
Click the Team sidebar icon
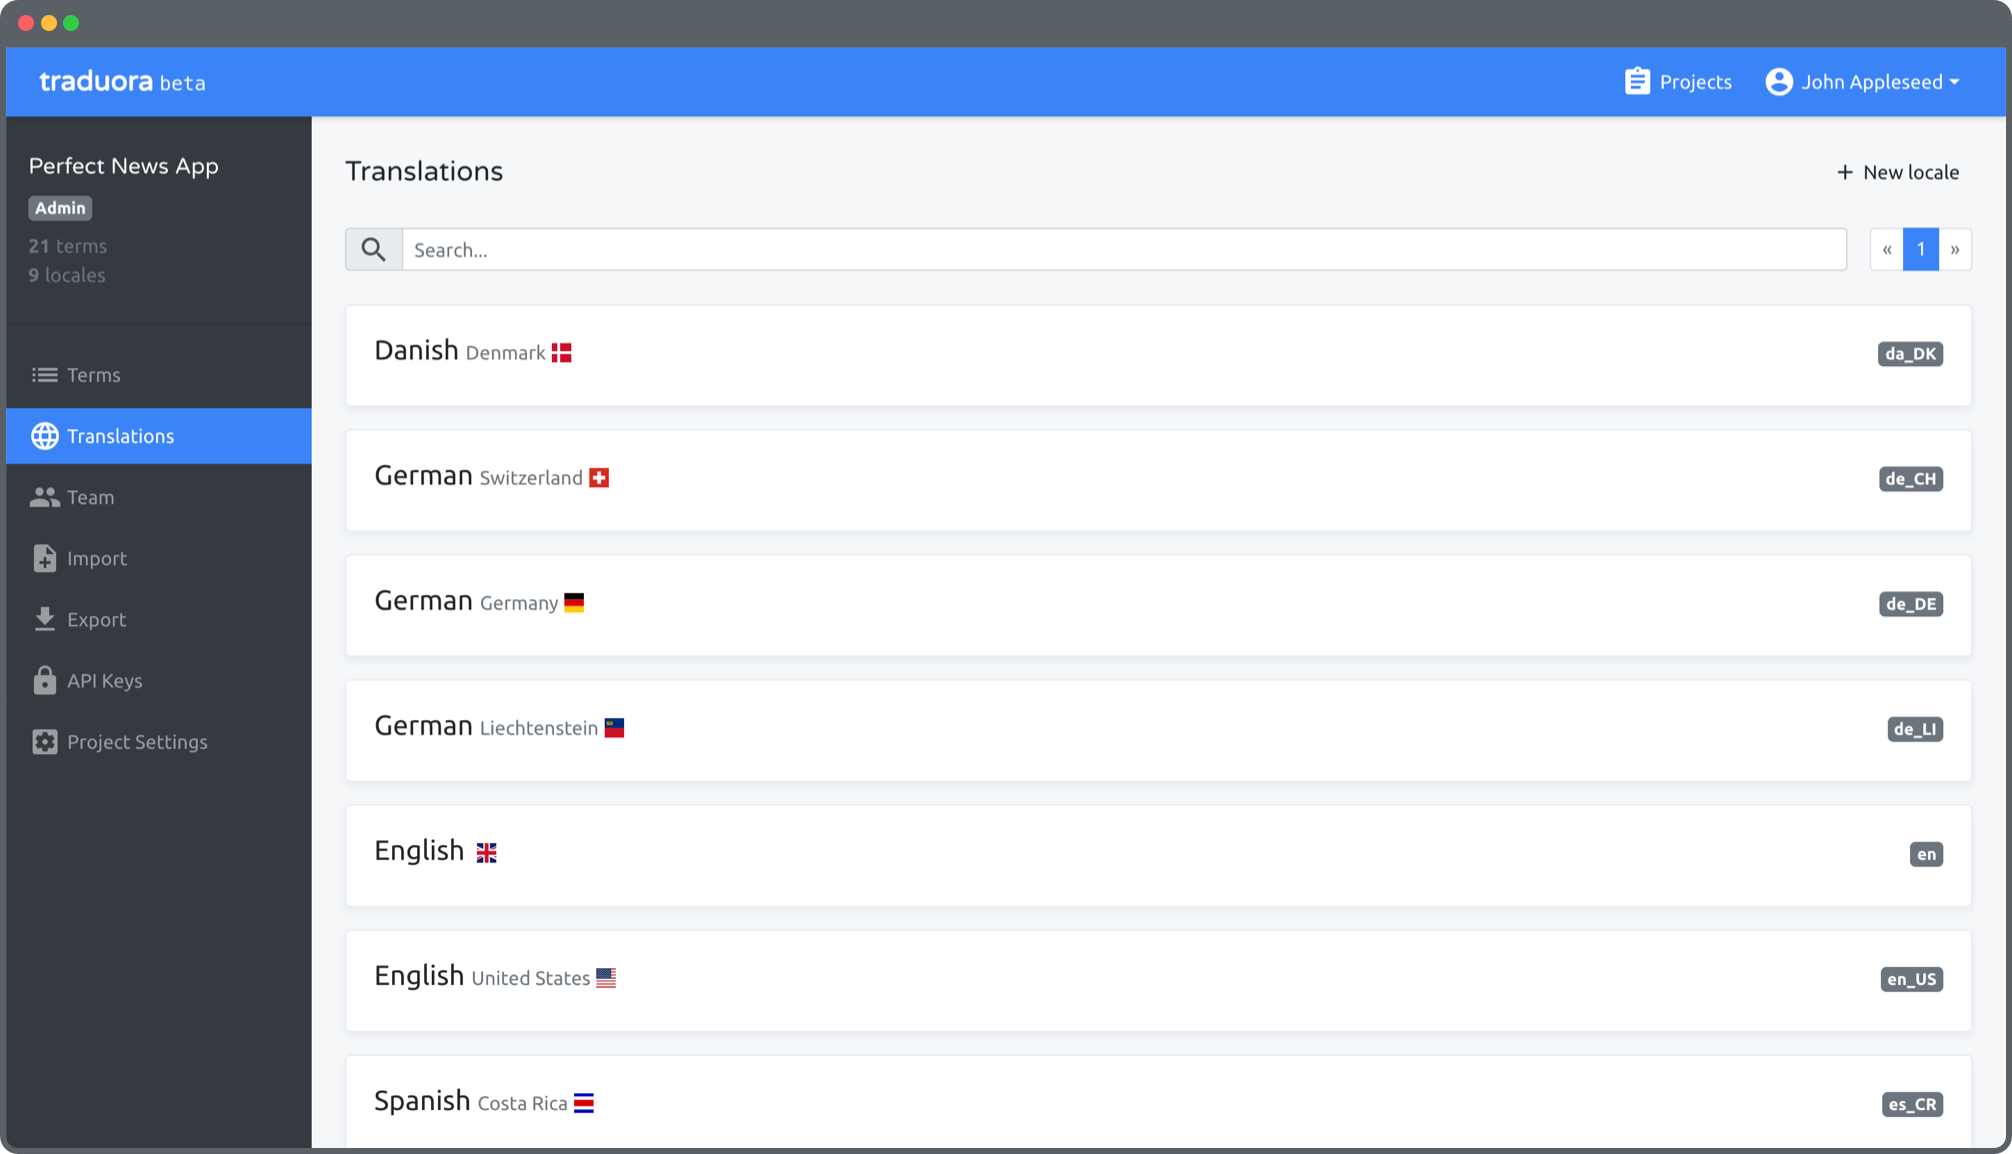coord(43,498)
